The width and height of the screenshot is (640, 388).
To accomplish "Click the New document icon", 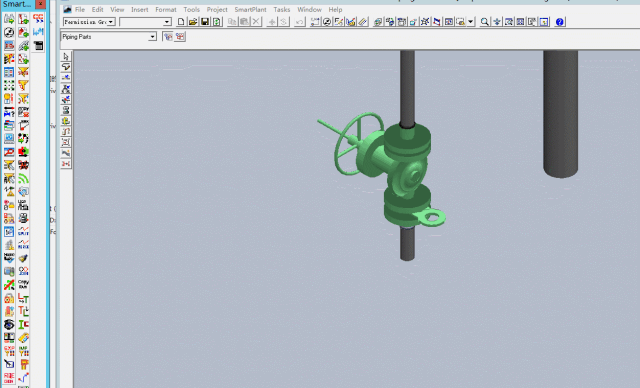I will [181, 22].
